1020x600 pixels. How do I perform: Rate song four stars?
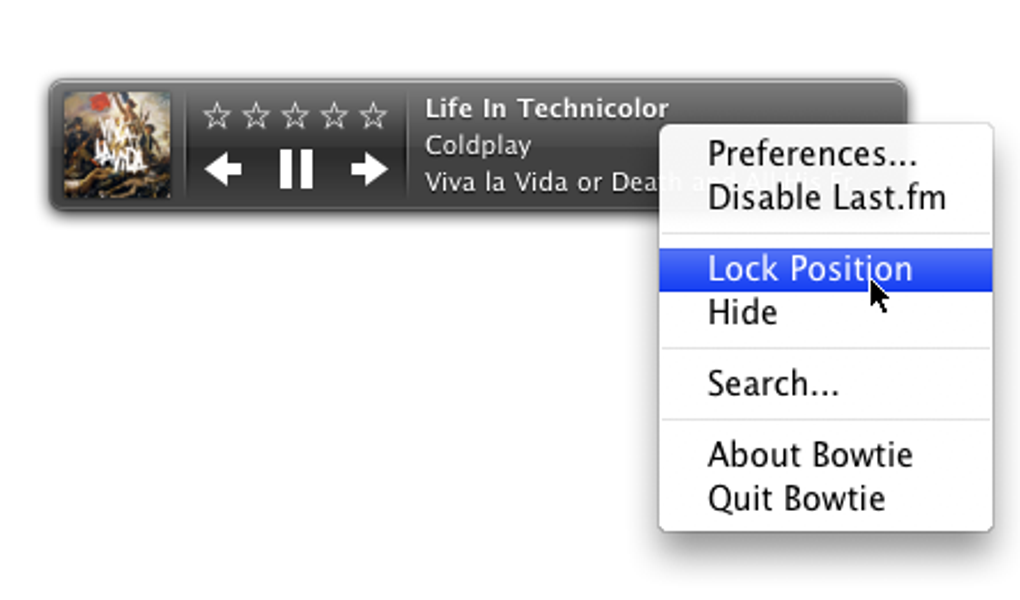point(334,116)
